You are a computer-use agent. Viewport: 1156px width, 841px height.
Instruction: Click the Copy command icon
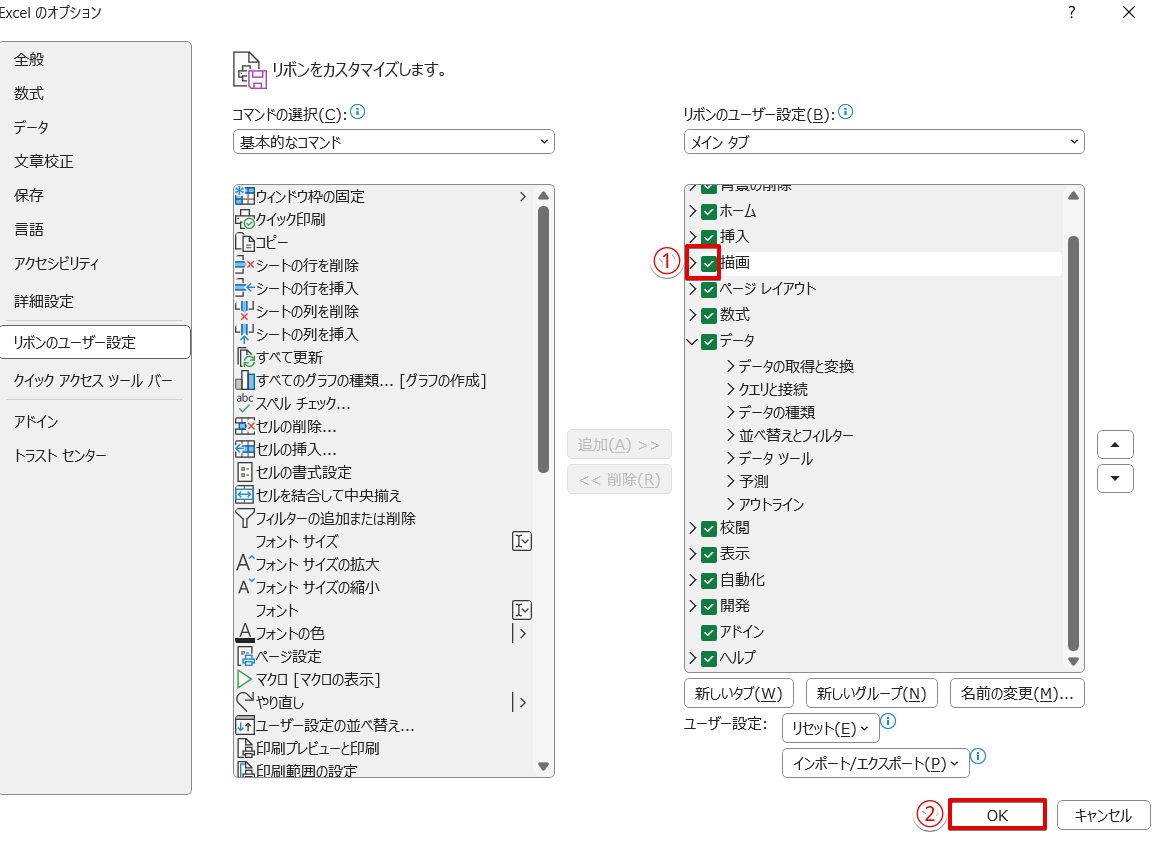pos(244,242)
